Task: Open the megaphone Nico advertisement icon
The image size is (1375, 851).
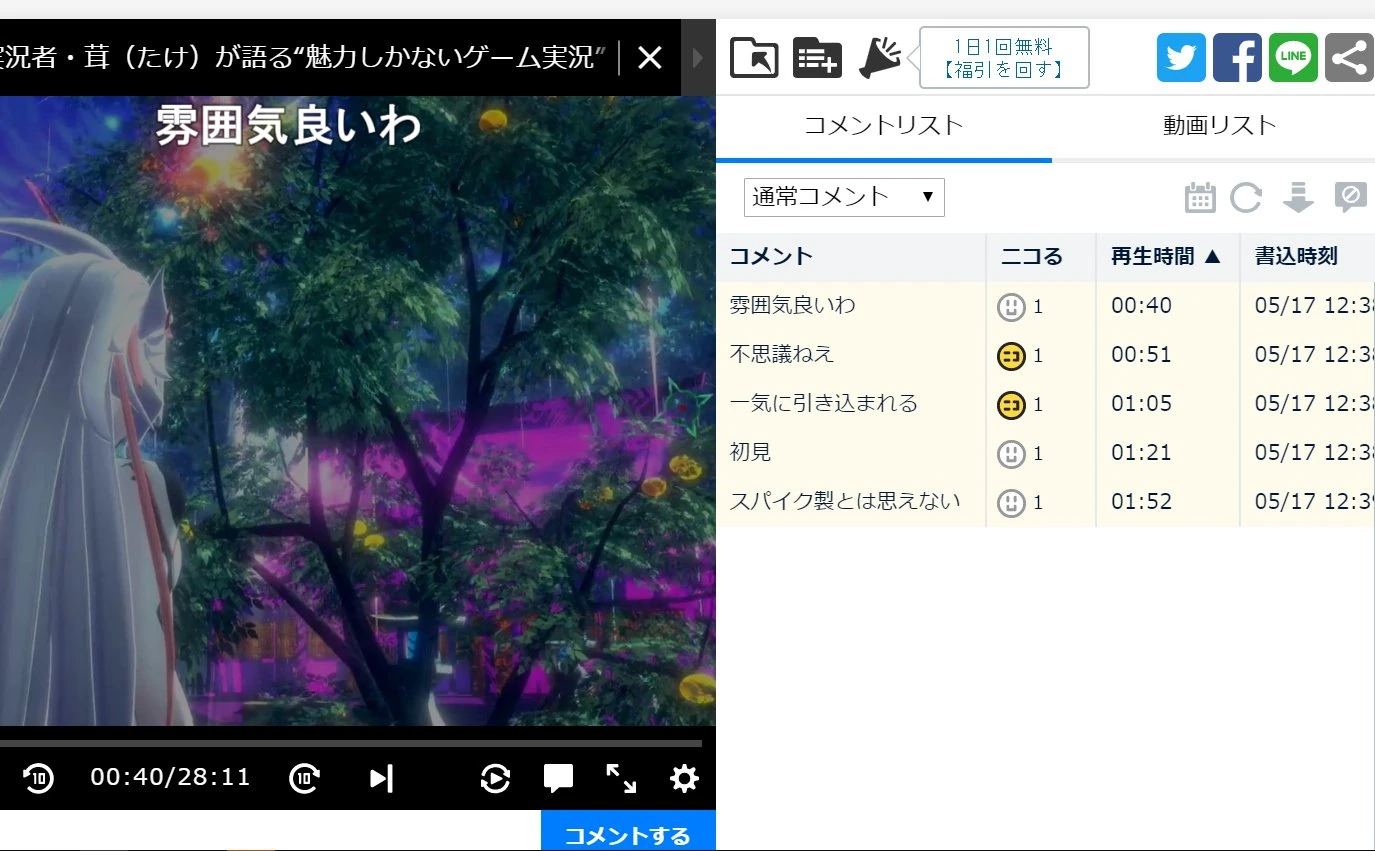Action: 880,58
